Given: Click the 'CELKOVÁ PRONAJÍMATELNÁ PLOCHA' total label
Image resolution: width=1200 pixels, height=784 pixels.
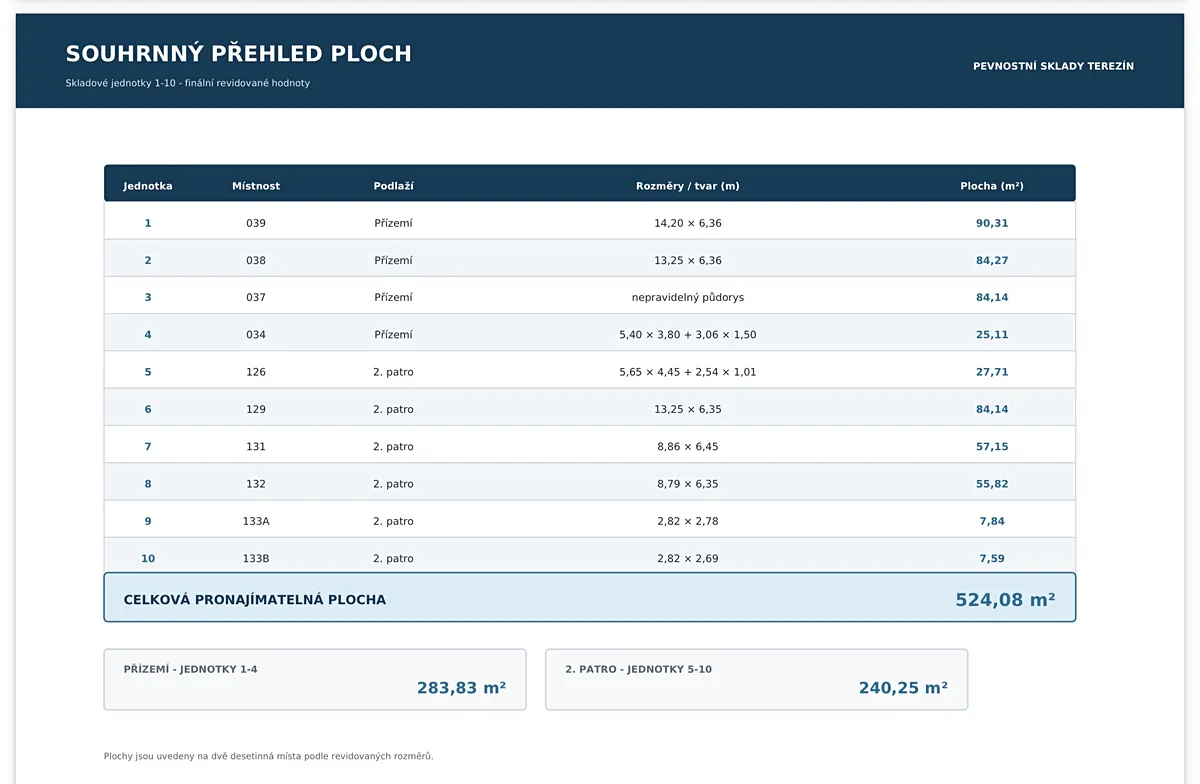Looking at the screenshot, I should point(255,600).
